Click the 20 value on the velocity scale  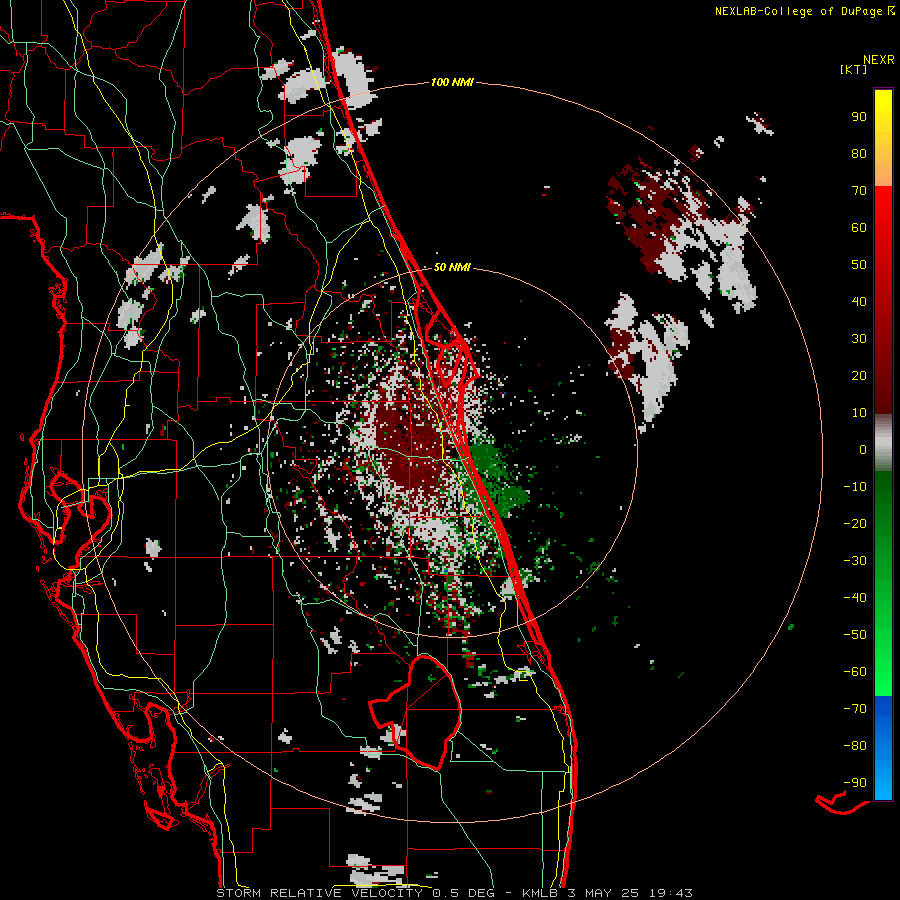859,375
